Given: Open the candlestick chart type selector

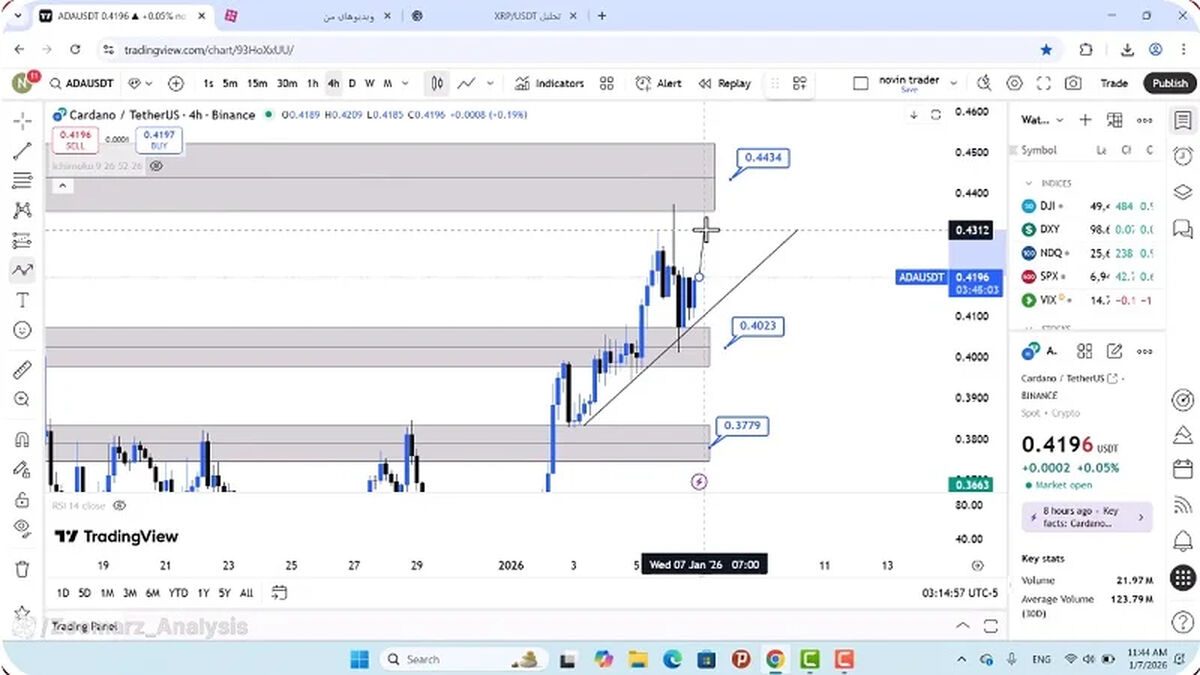Looking at the screenshot, I should (437, 83).
